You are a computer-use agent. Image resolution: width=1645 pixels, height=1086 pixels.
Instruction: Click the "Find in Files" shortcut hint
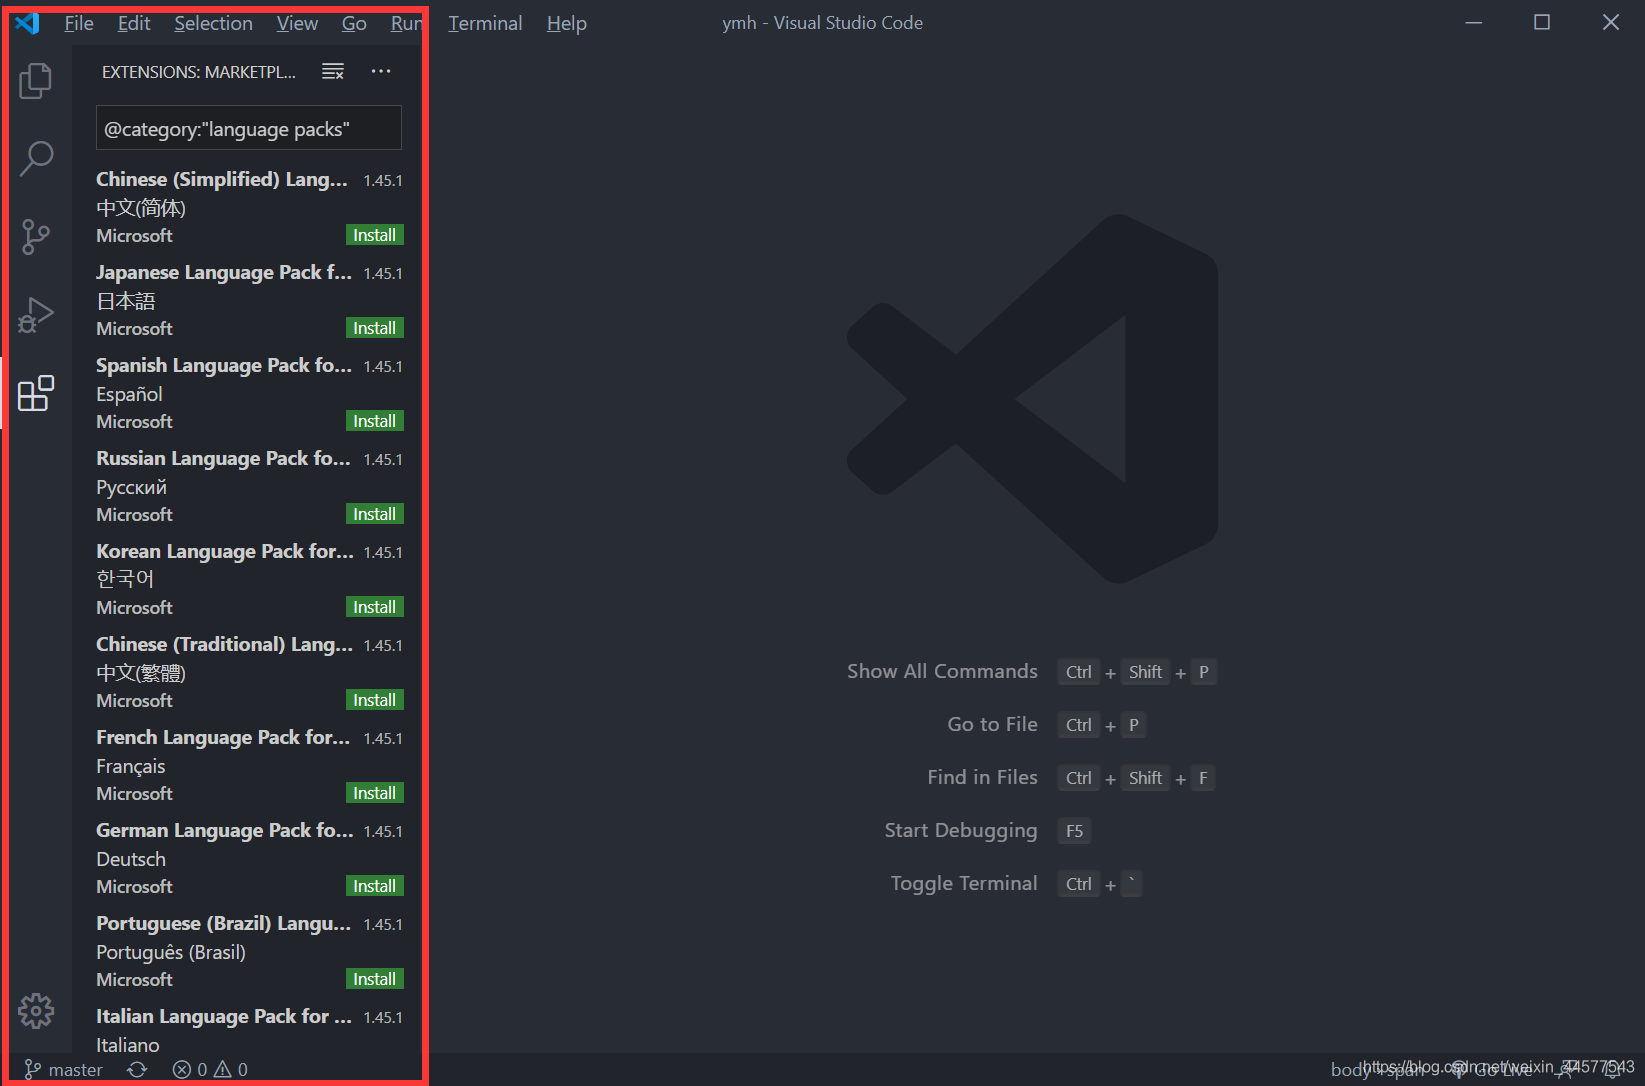pos(982,777)
